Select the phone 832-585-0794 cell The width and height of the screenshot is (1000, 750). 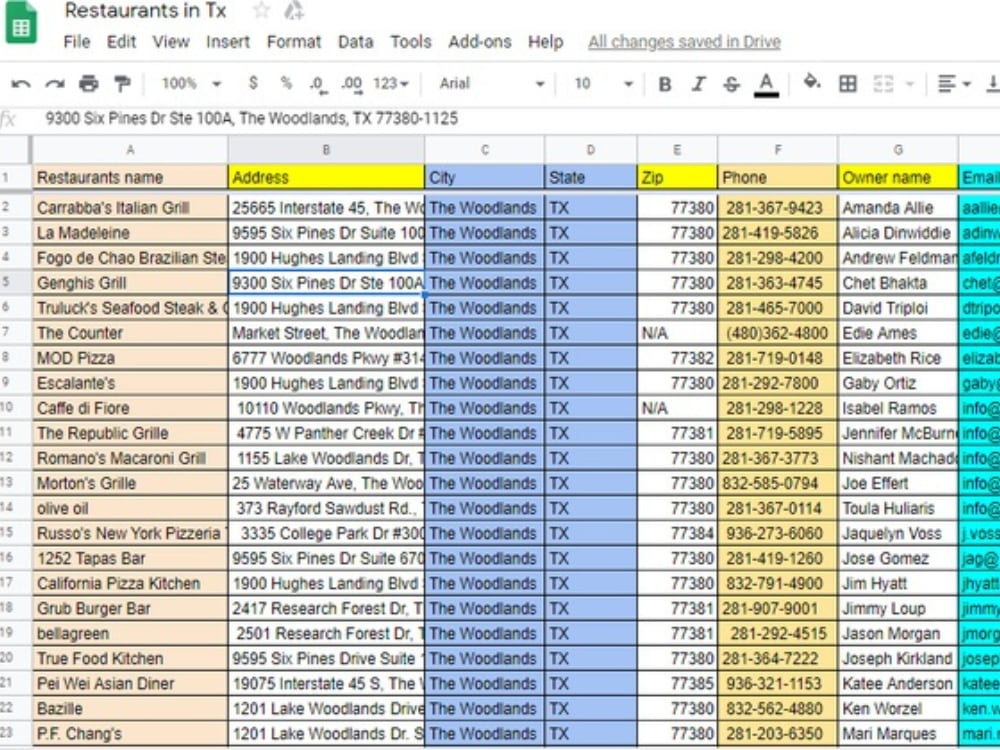777,483
